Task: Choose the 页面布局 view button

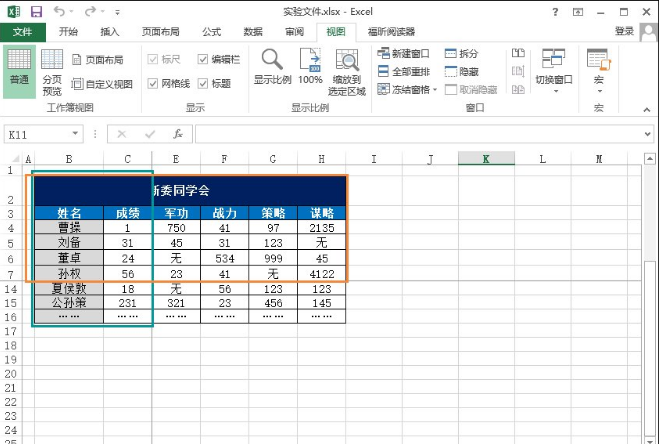Action: tap(98, 60)
